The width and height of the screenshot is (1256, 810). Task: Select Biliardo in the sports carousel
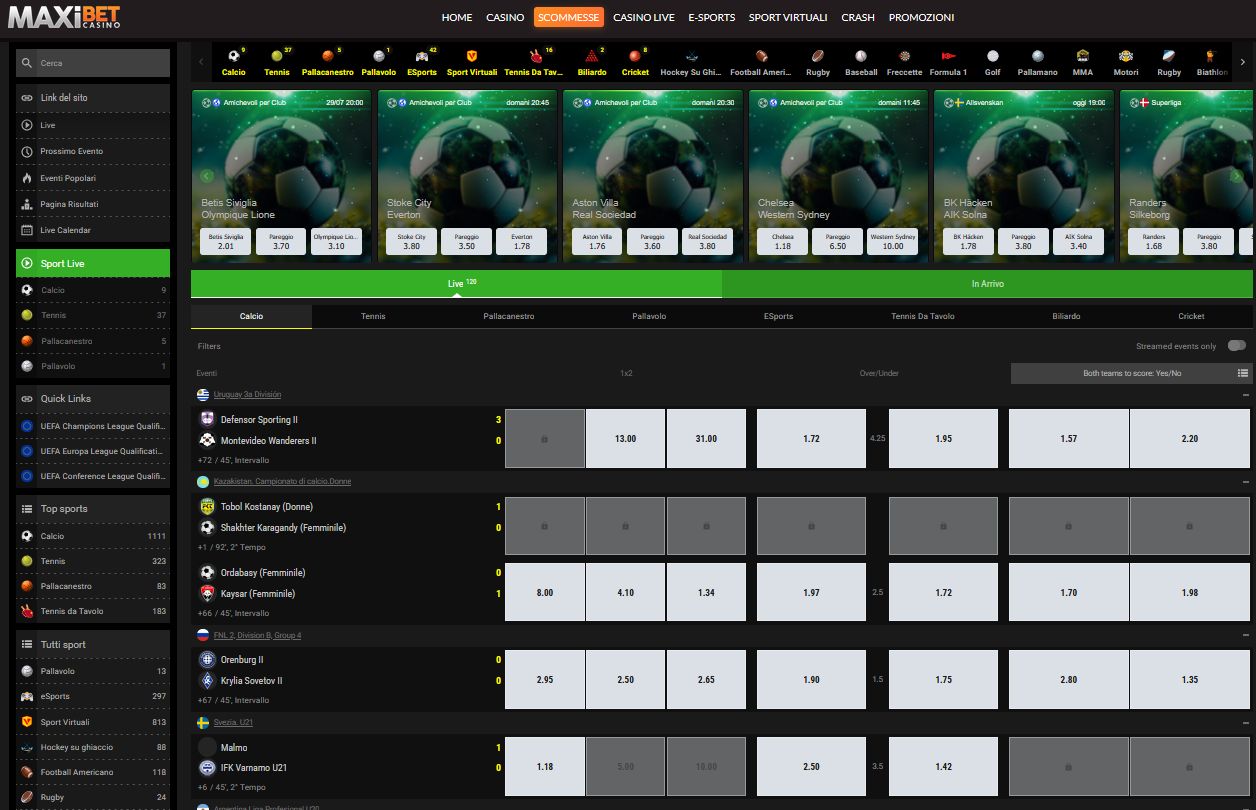[592, 62]
